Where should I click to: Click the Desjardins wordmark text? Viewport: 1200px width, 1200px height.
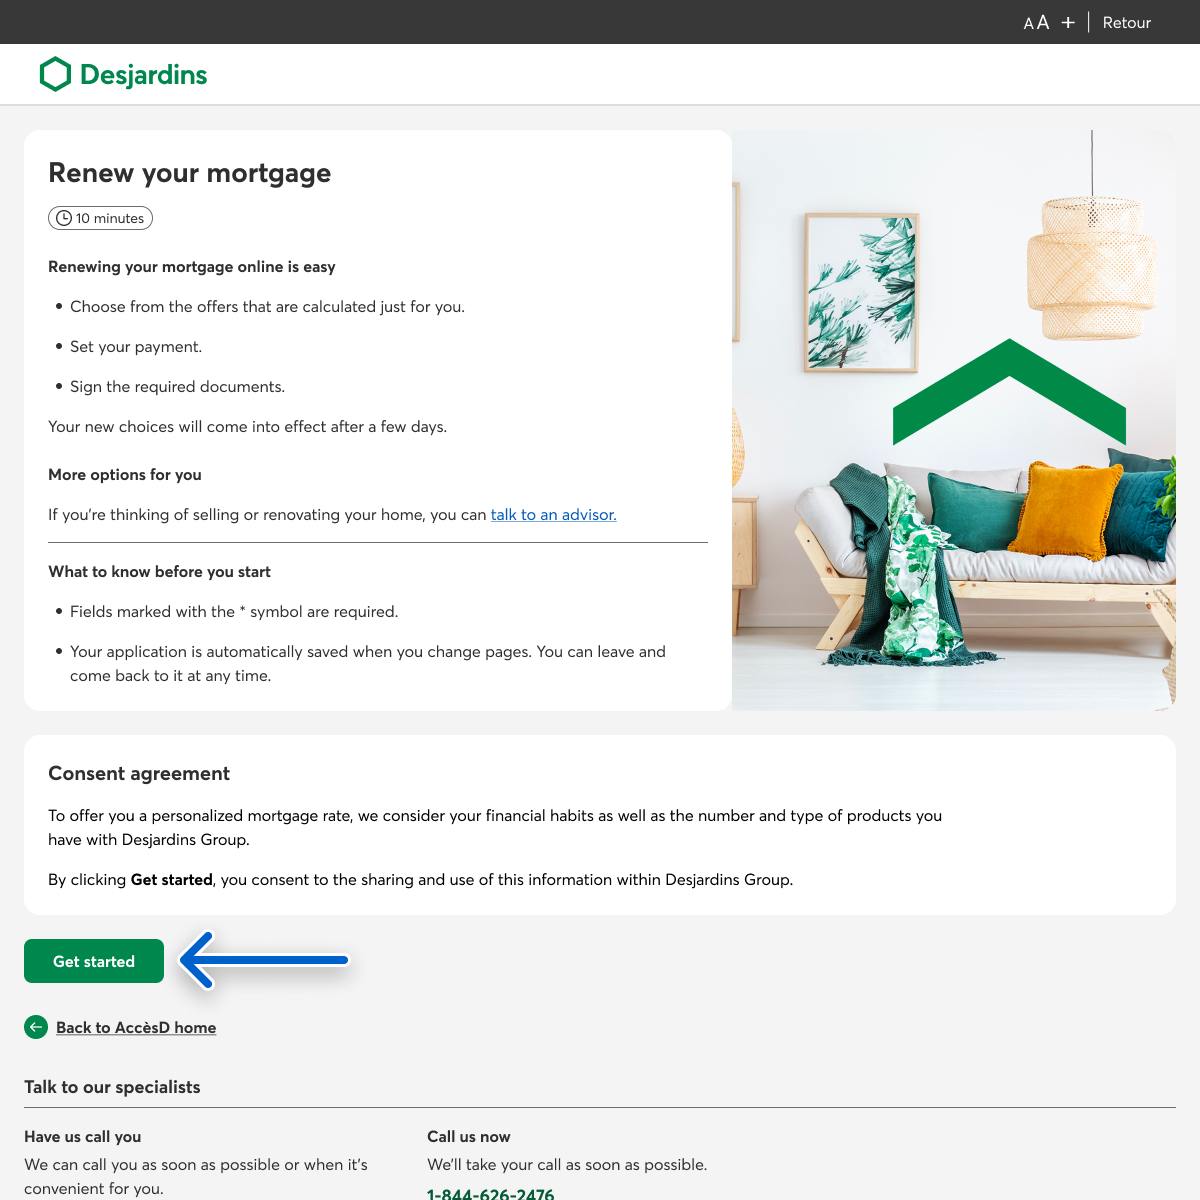click(x=143, y=75)
